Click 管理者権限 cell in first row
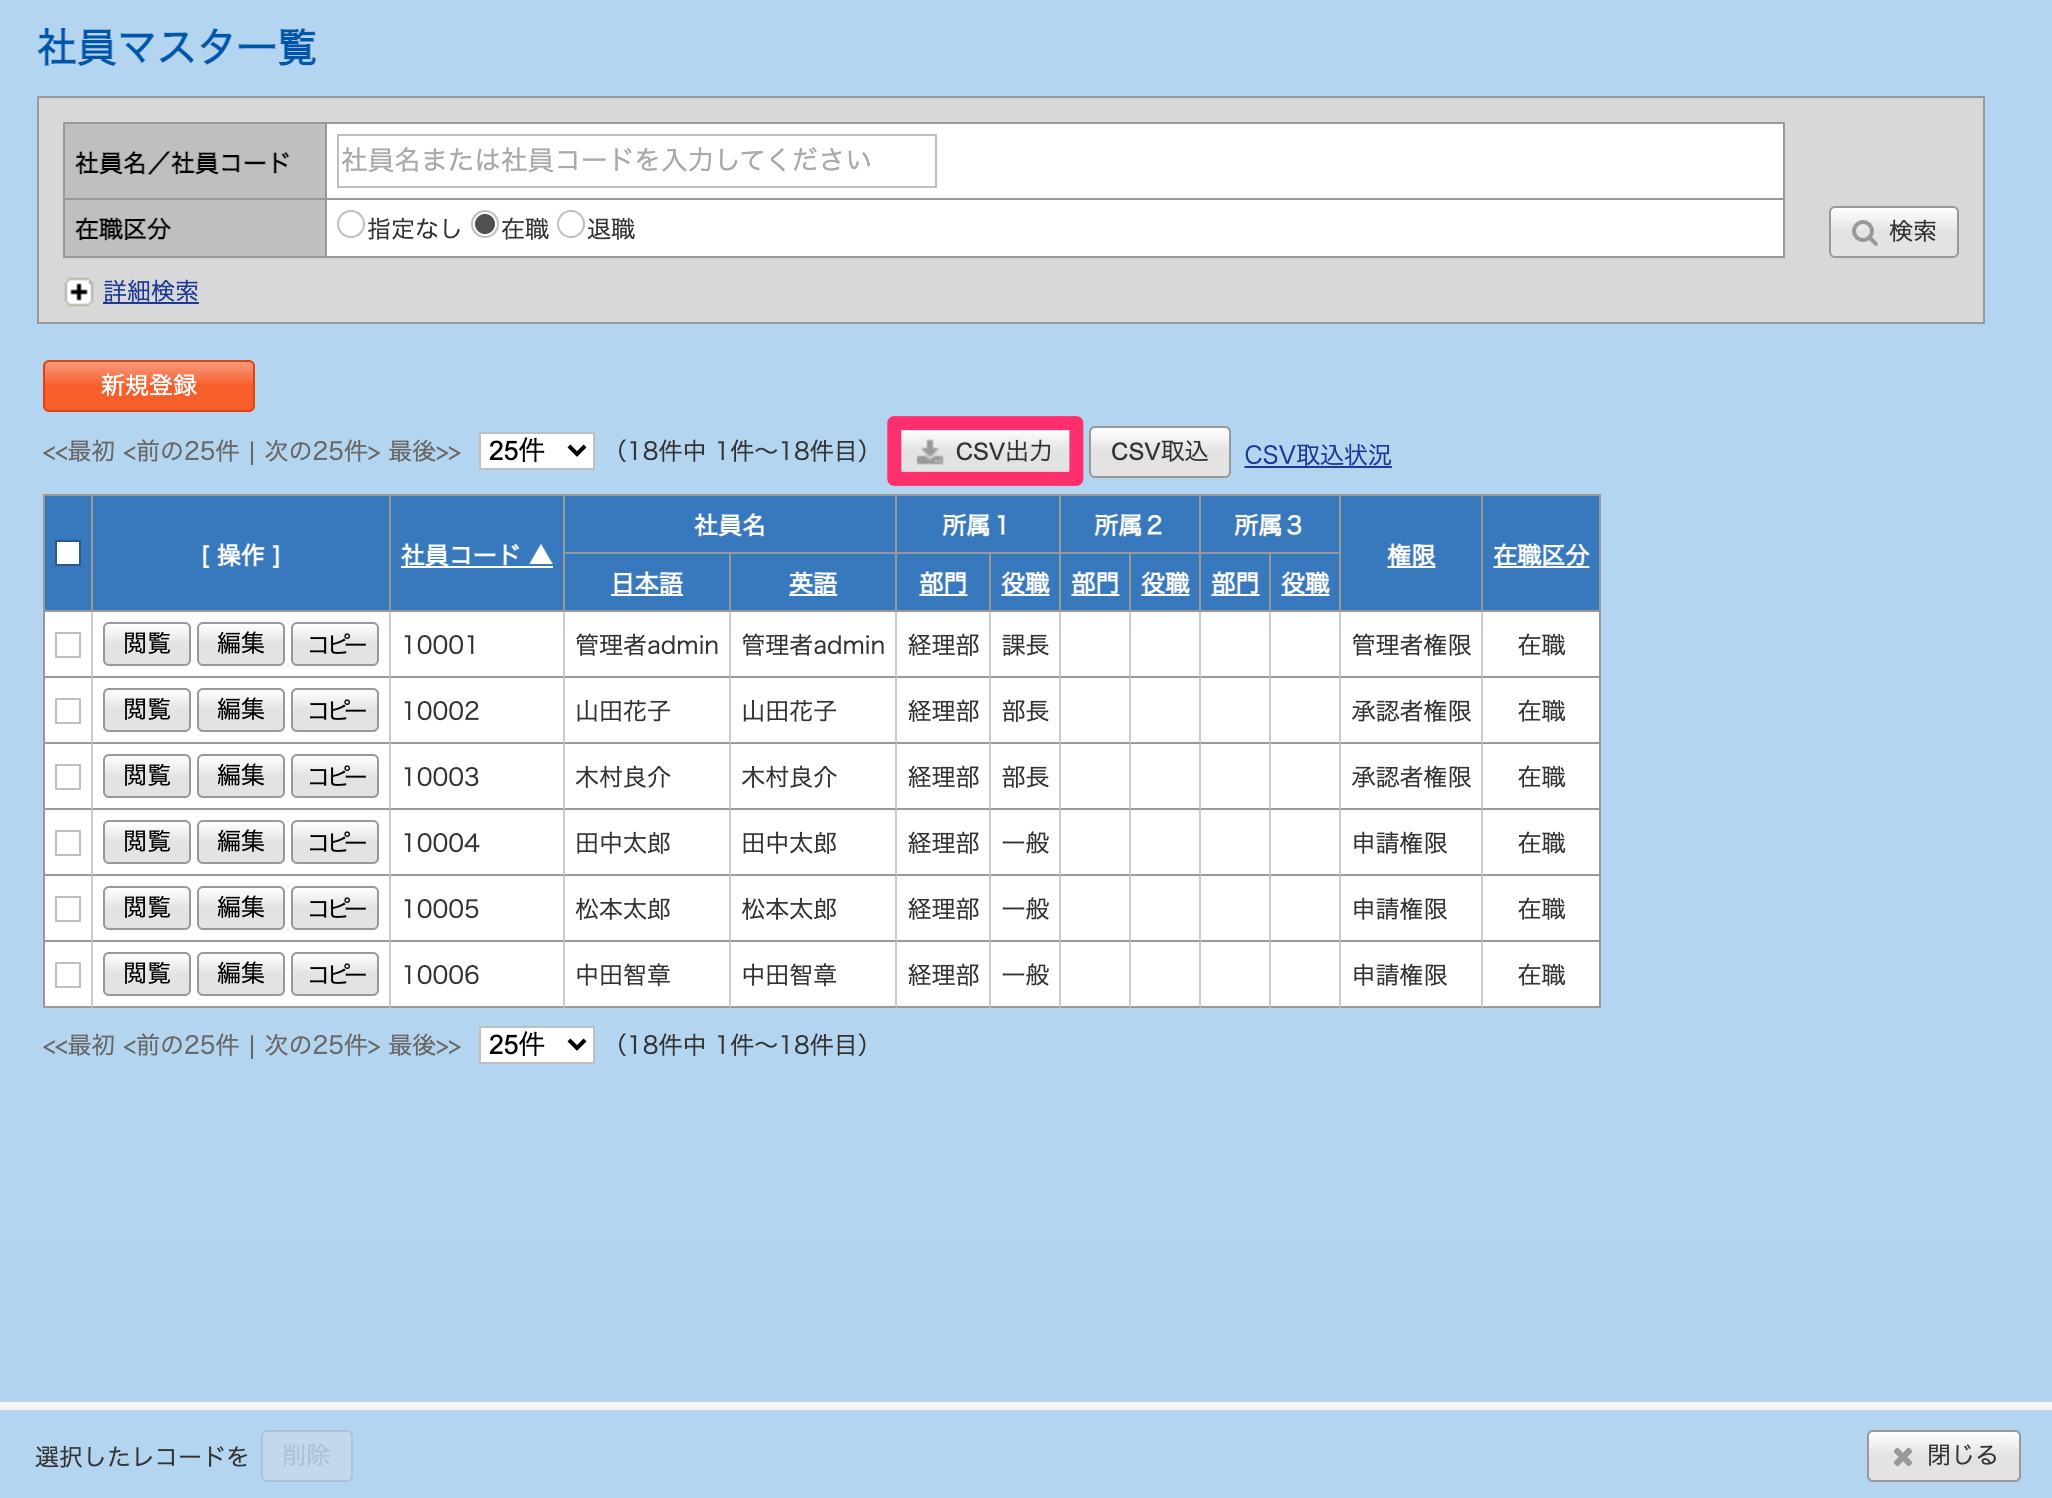 1411,645
